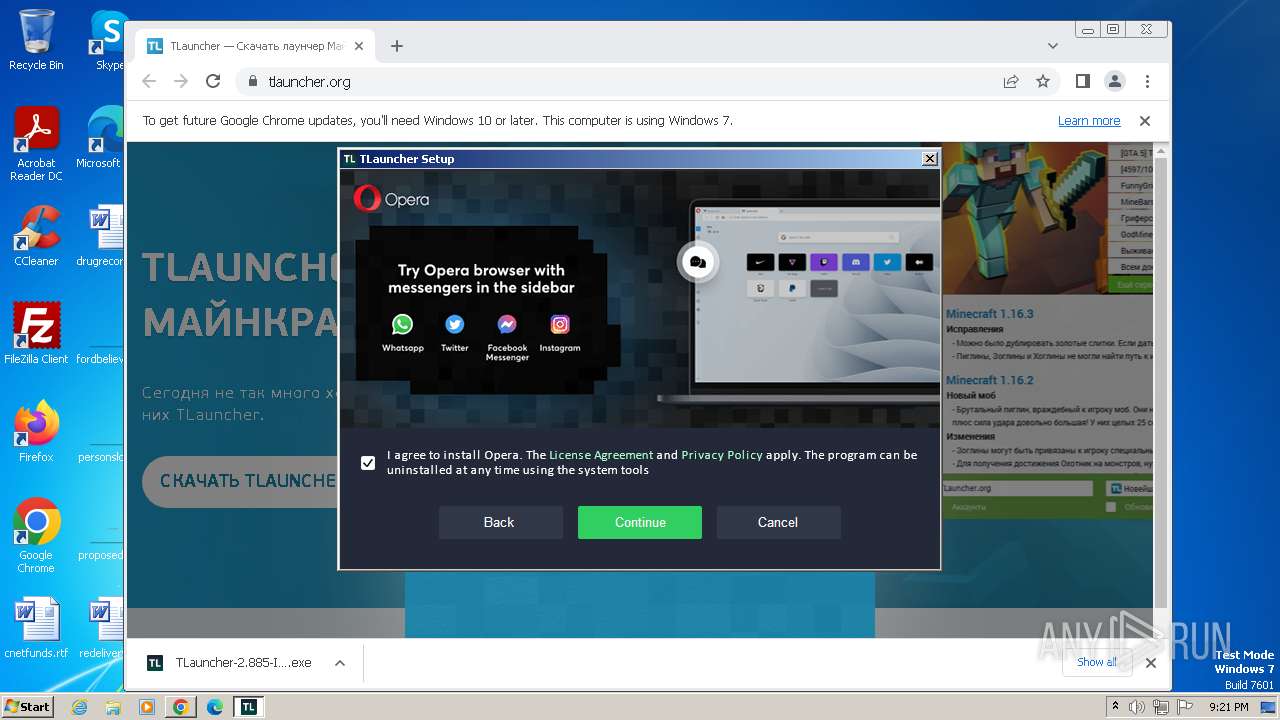Open the CCleaner desktop icon
The image size is (1280, 720).
click(36, 235)
